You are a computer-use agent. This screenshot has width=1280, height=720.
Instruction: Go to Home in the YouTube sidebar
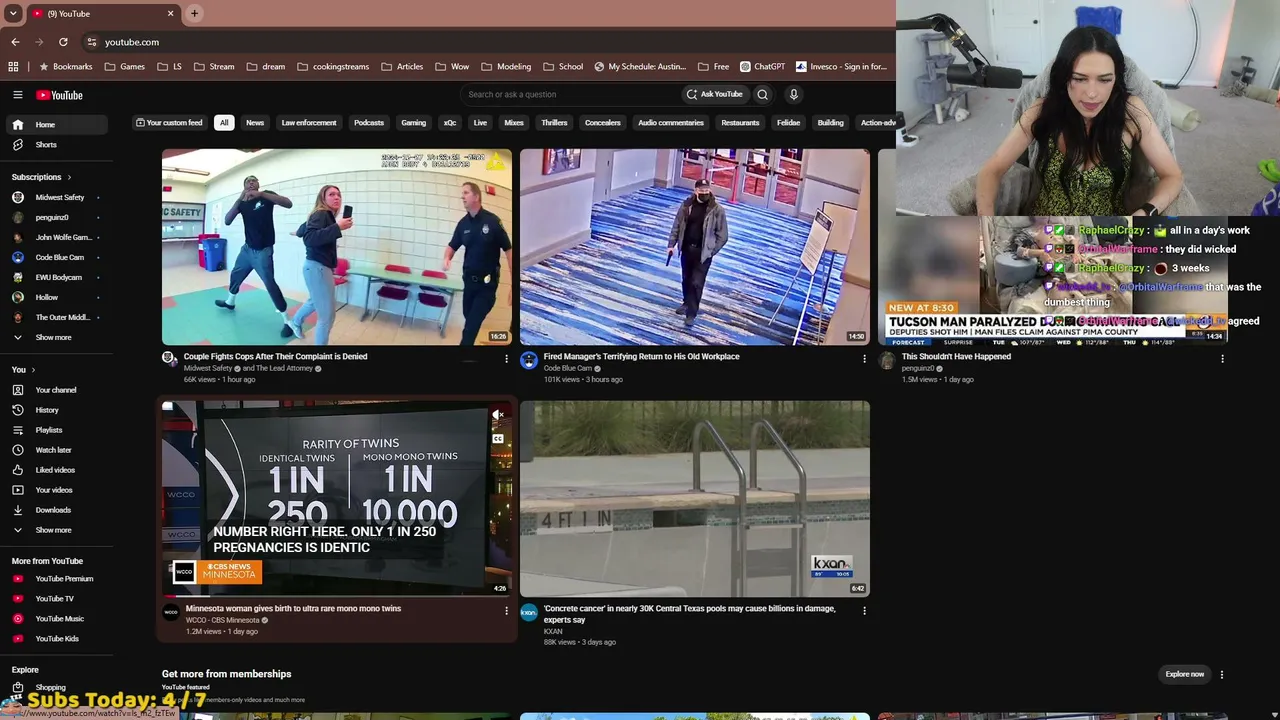click(55, 125)
